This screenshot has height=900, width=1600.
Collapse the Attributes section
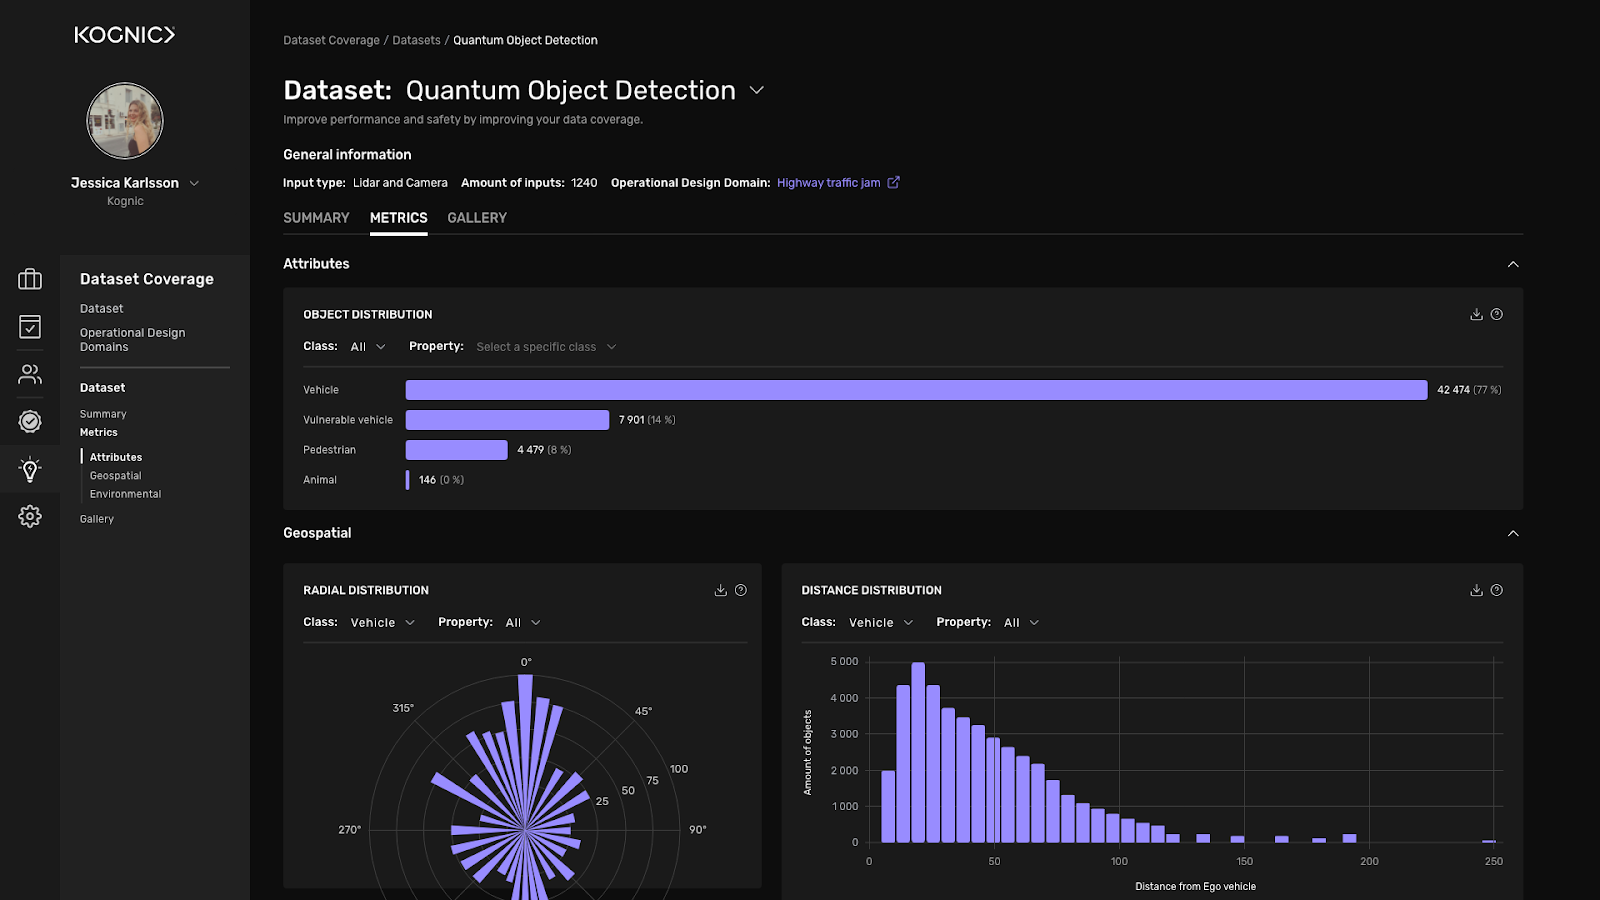point(1513,264)
